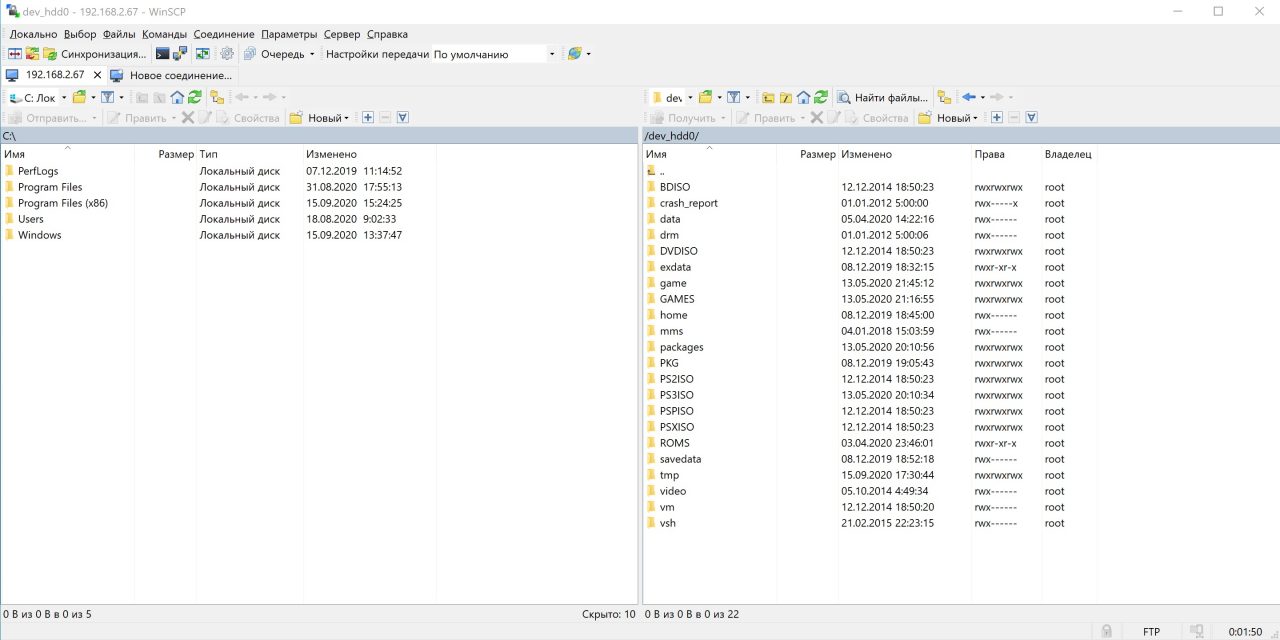Select the PS3ISO folder in remote panel
This screenshot has height=640, width=1280.
point(676,395)
